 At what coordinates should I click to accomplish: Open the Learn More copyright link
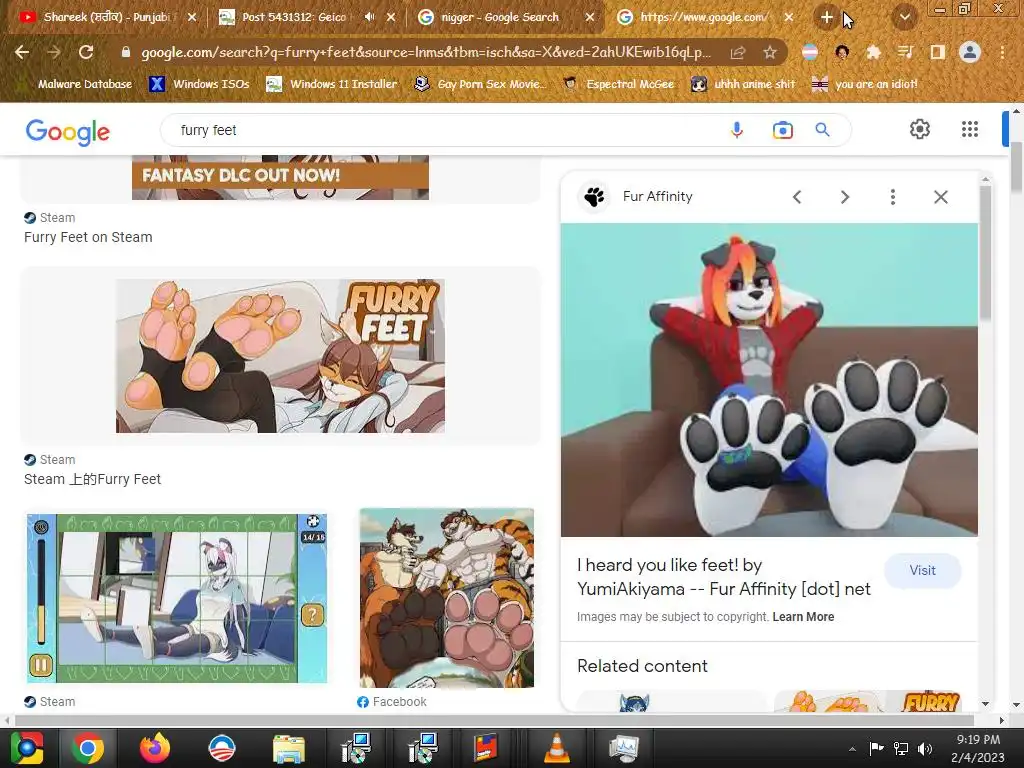(x=803, y=616)
